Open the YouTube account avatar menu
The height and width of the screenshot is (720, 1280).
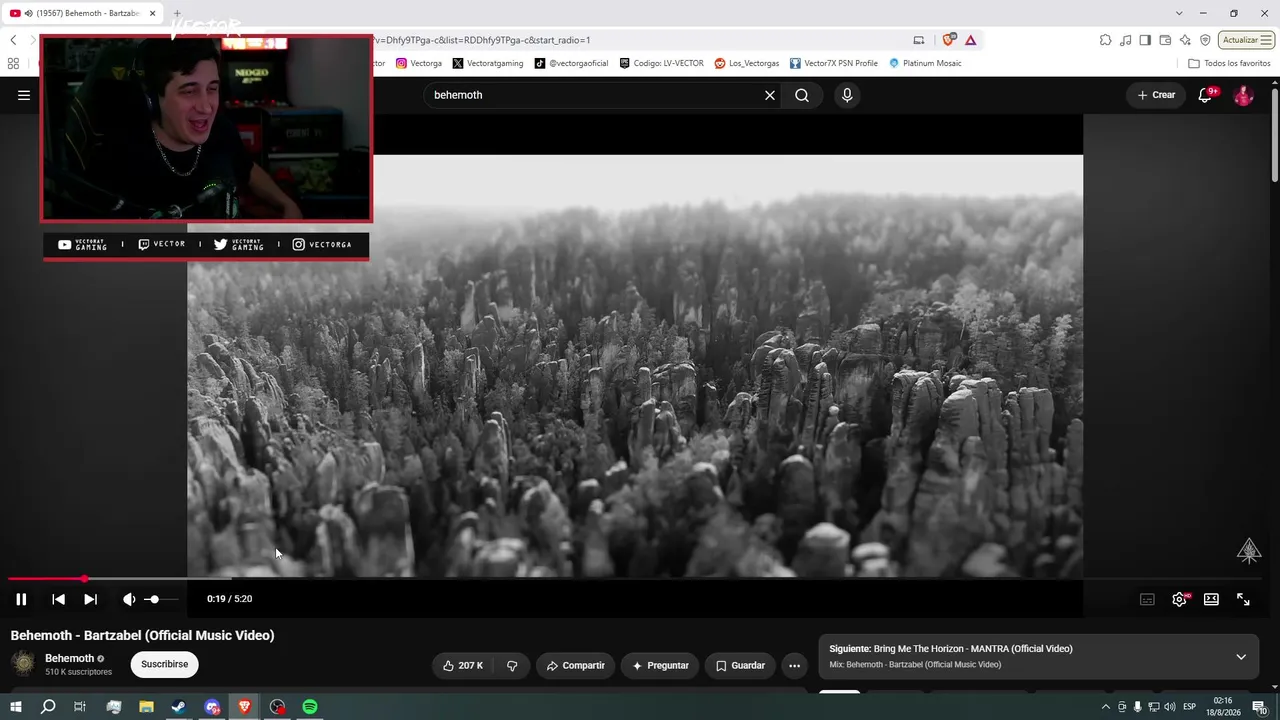pyautogui.click(x=1243, y=95)
